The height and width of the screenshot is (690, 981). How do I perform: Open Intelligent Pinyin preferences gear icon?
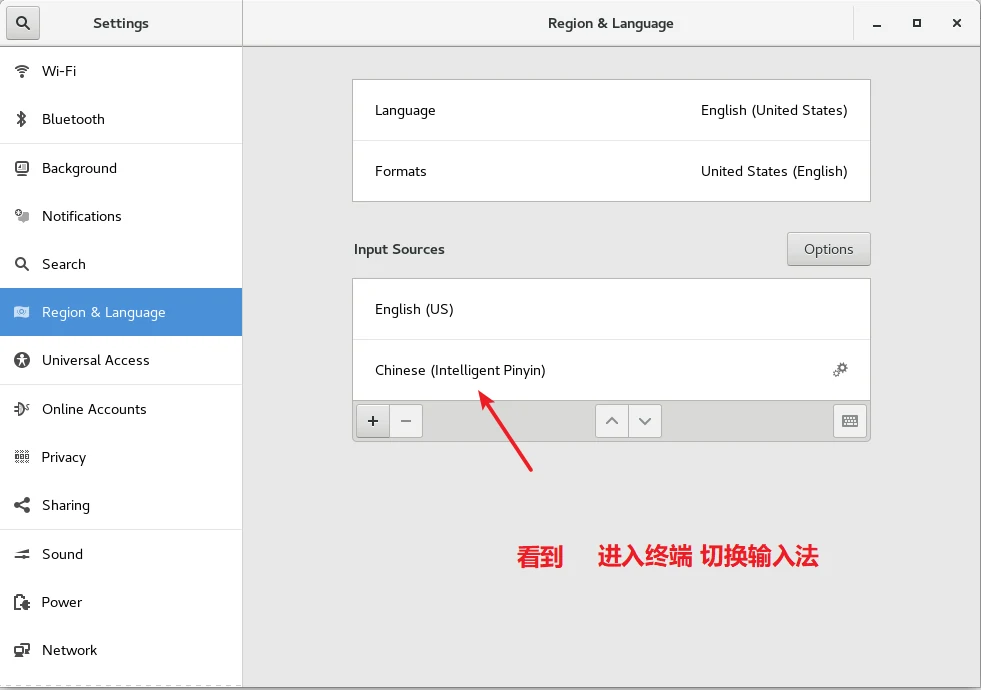click(x=840, y=370)
